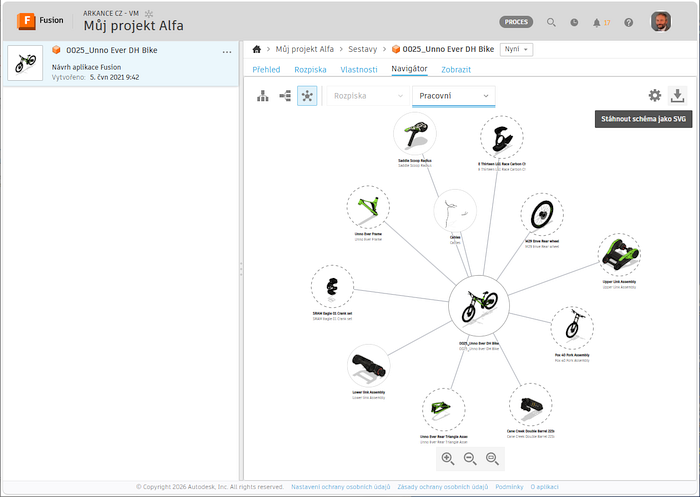Image resolution: width=700 pixels, height=497 pixels.
Task: Open notifications bell icon
Action: [x=596, y=22]
